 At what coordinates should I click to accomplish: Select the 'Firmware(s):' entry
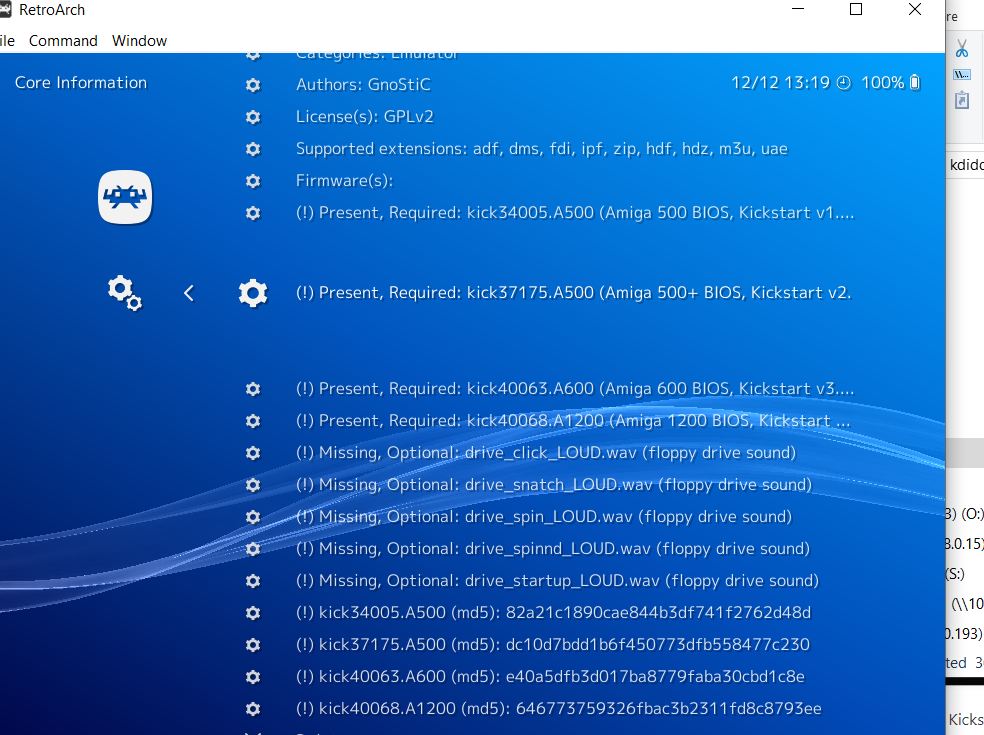coord(345,181)
